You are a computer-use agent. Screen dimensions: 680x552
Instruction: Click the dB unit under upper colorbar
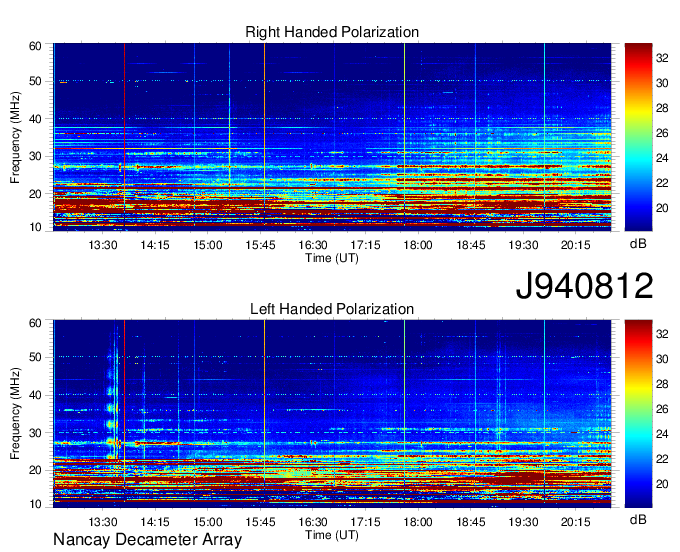point(638,244)
